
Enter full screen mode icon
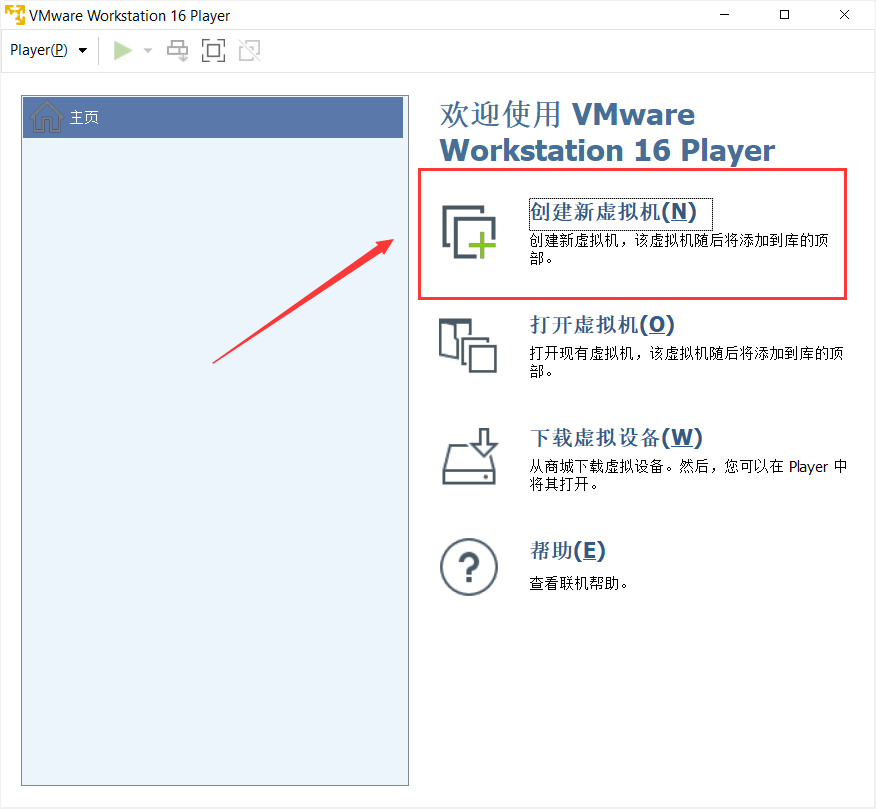[x=213, y=50]
